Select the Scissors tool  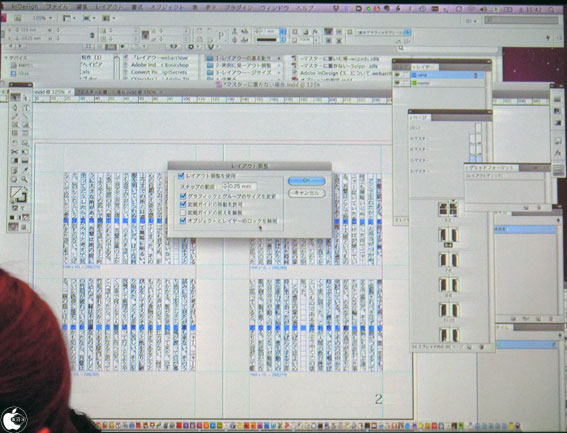coord(15,152)
